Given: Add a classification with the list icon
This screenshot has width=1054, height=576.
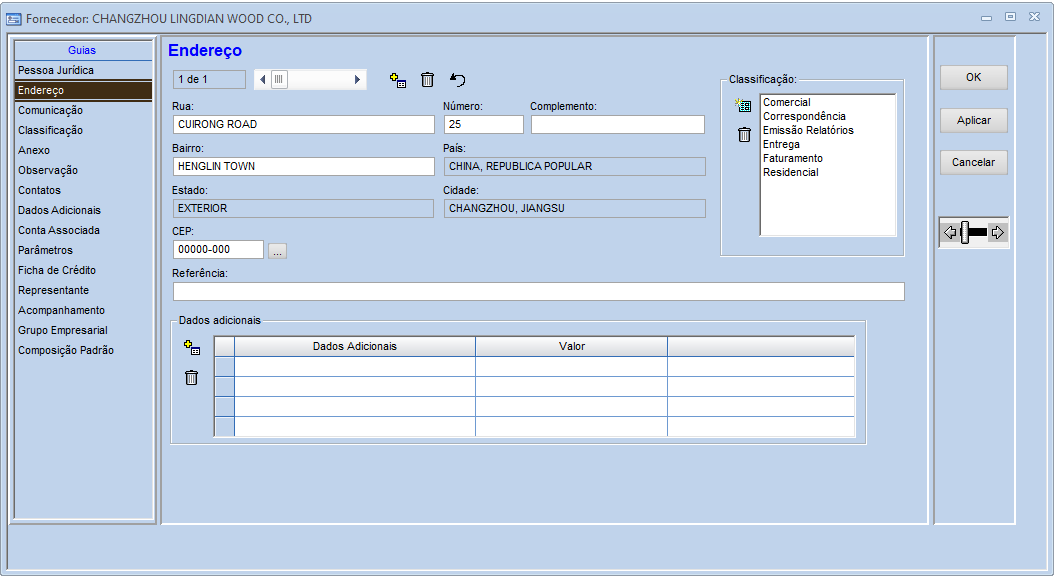Looking at the screenshot, I should click(743, 106).
